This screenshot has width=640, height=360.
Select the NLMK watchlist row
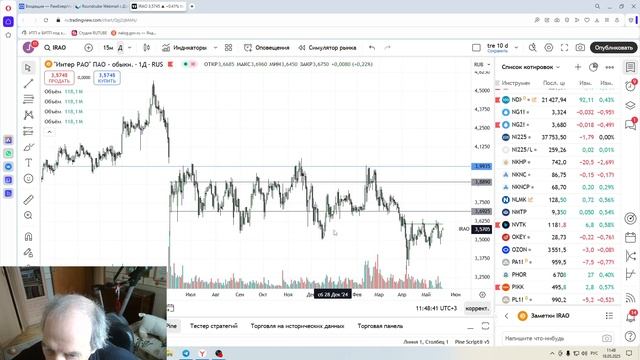pos(558,200)
